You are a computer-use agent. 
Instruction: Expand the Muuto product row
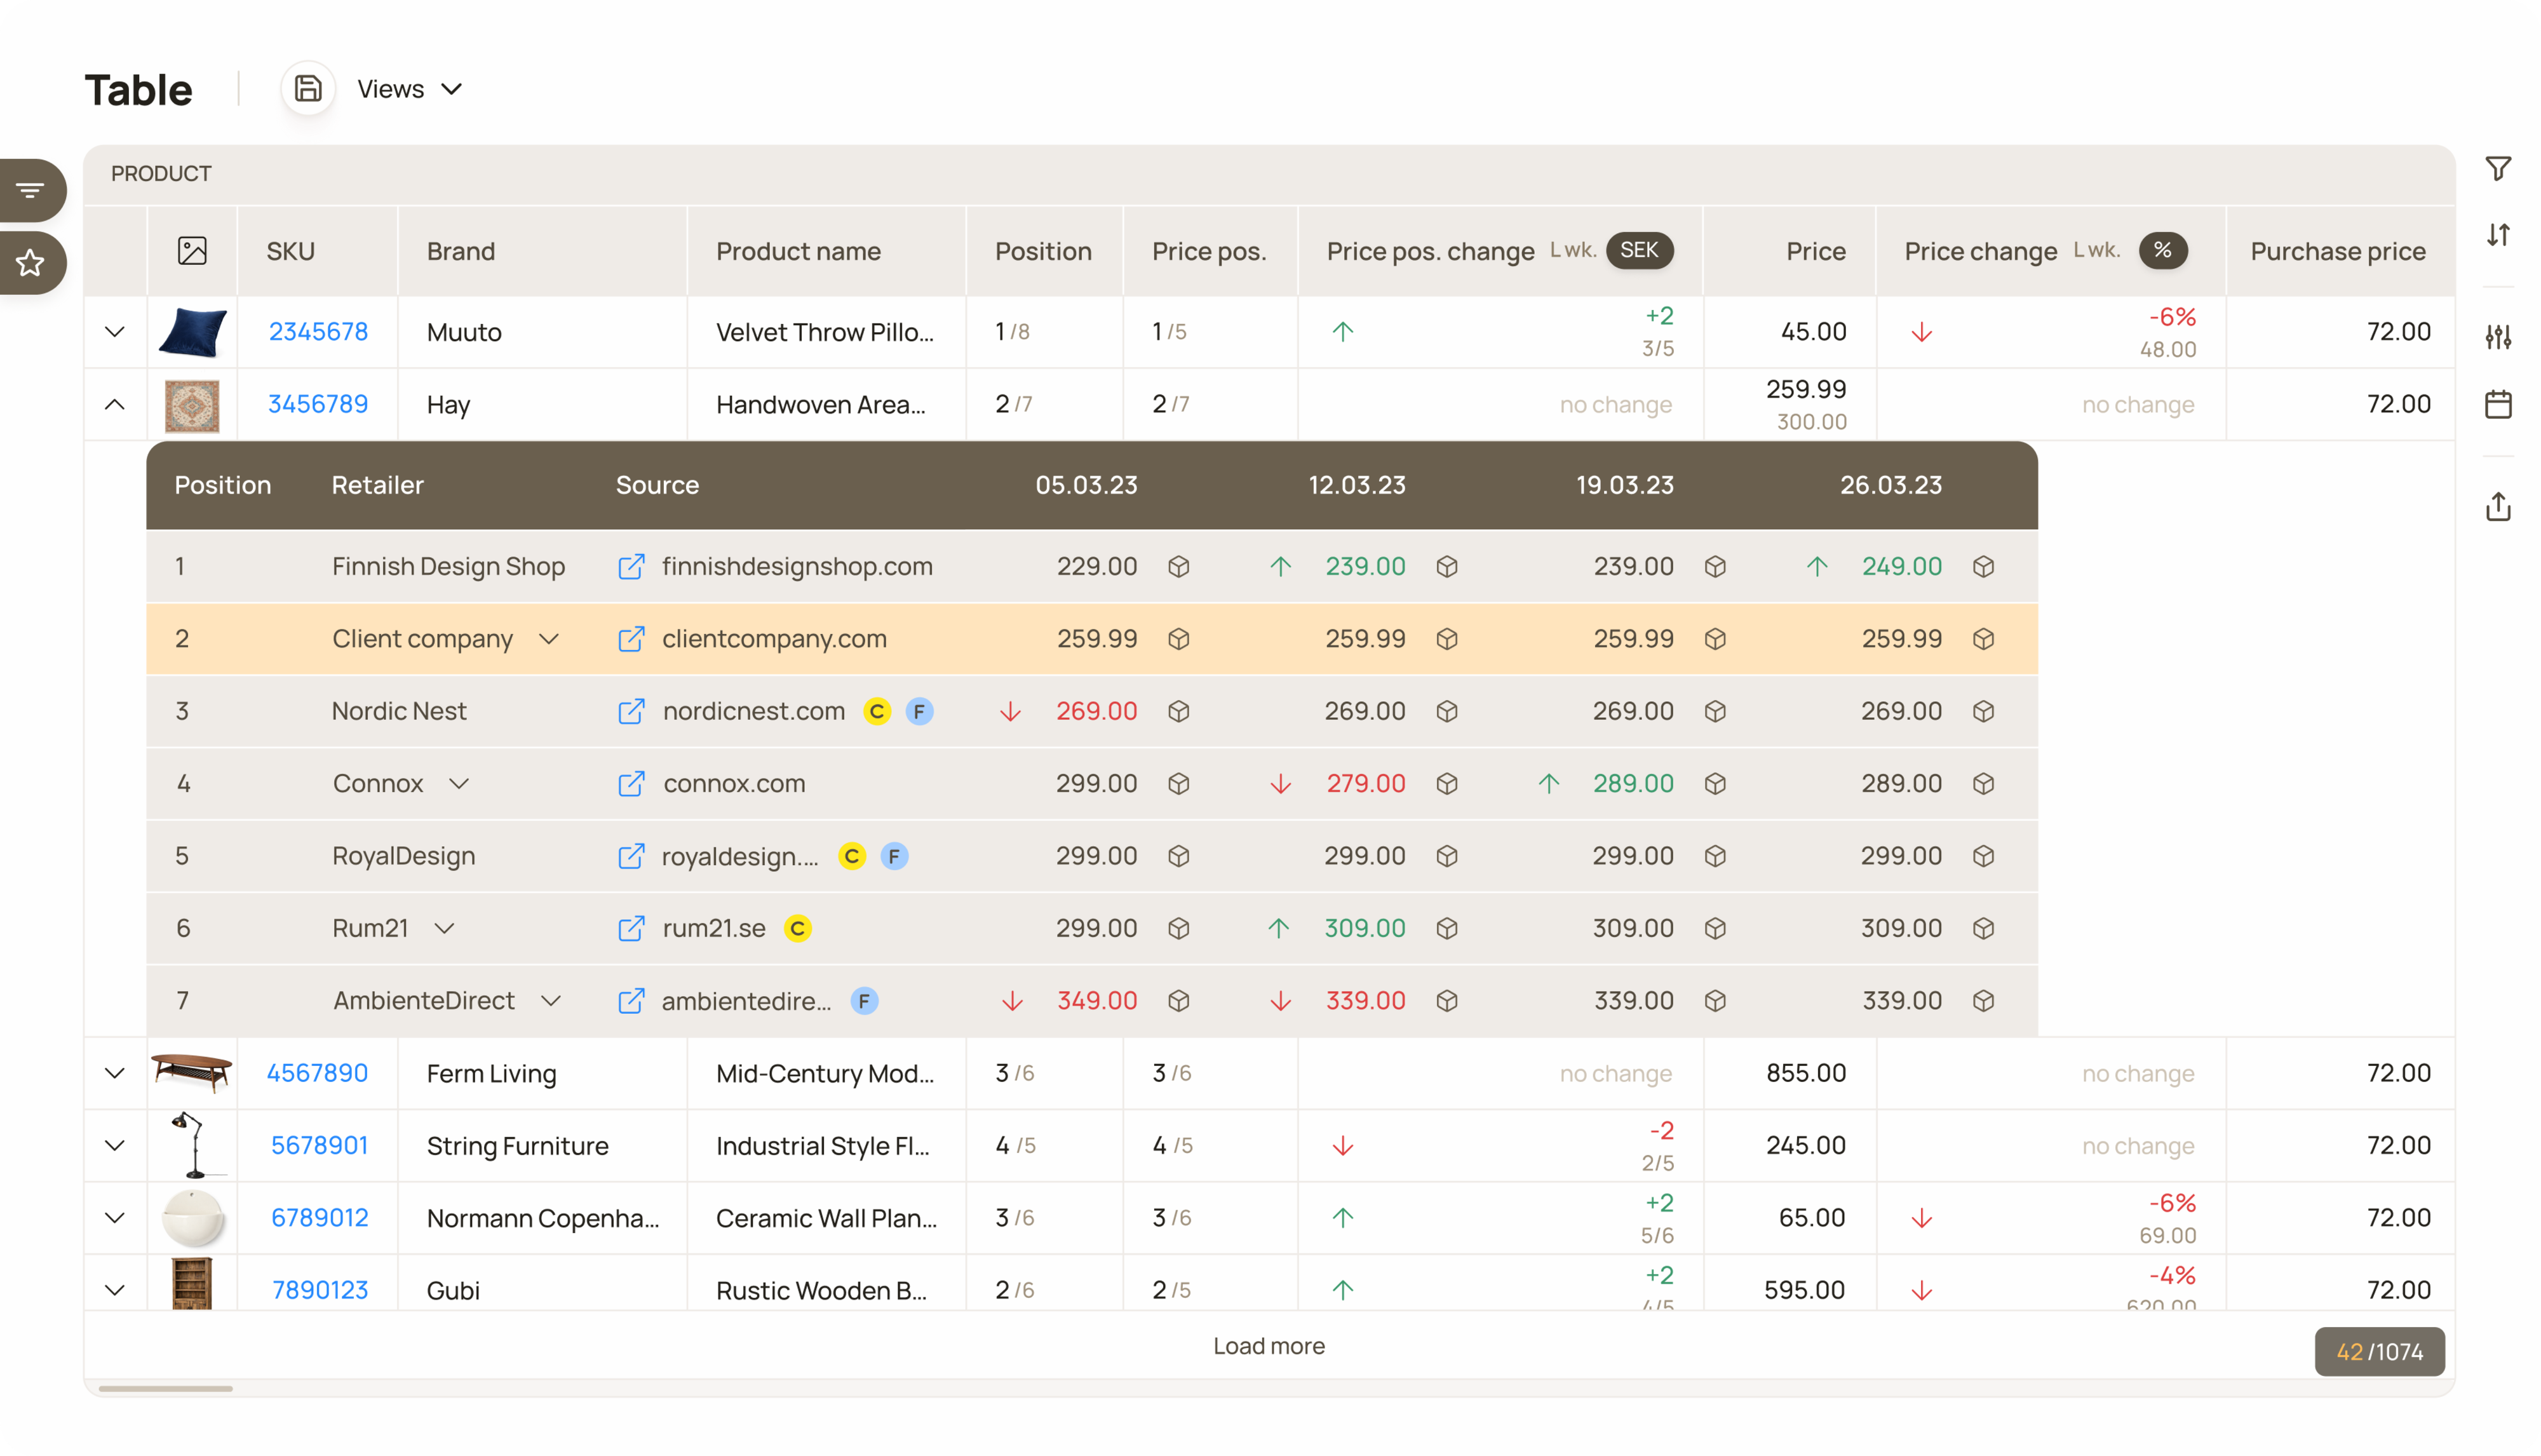115,331
